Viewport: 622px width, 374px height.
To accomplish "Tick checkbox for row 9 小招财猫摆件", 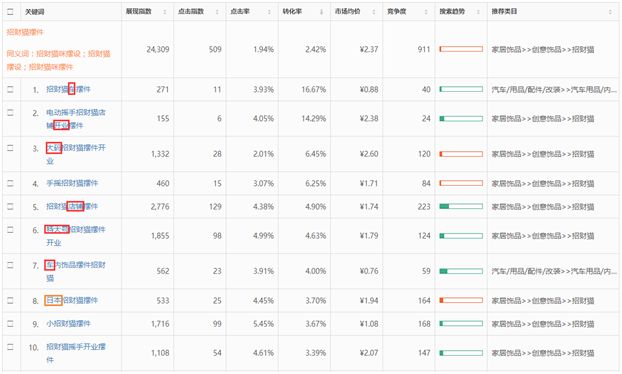I will pyautogui.click(x=10, y=324).
